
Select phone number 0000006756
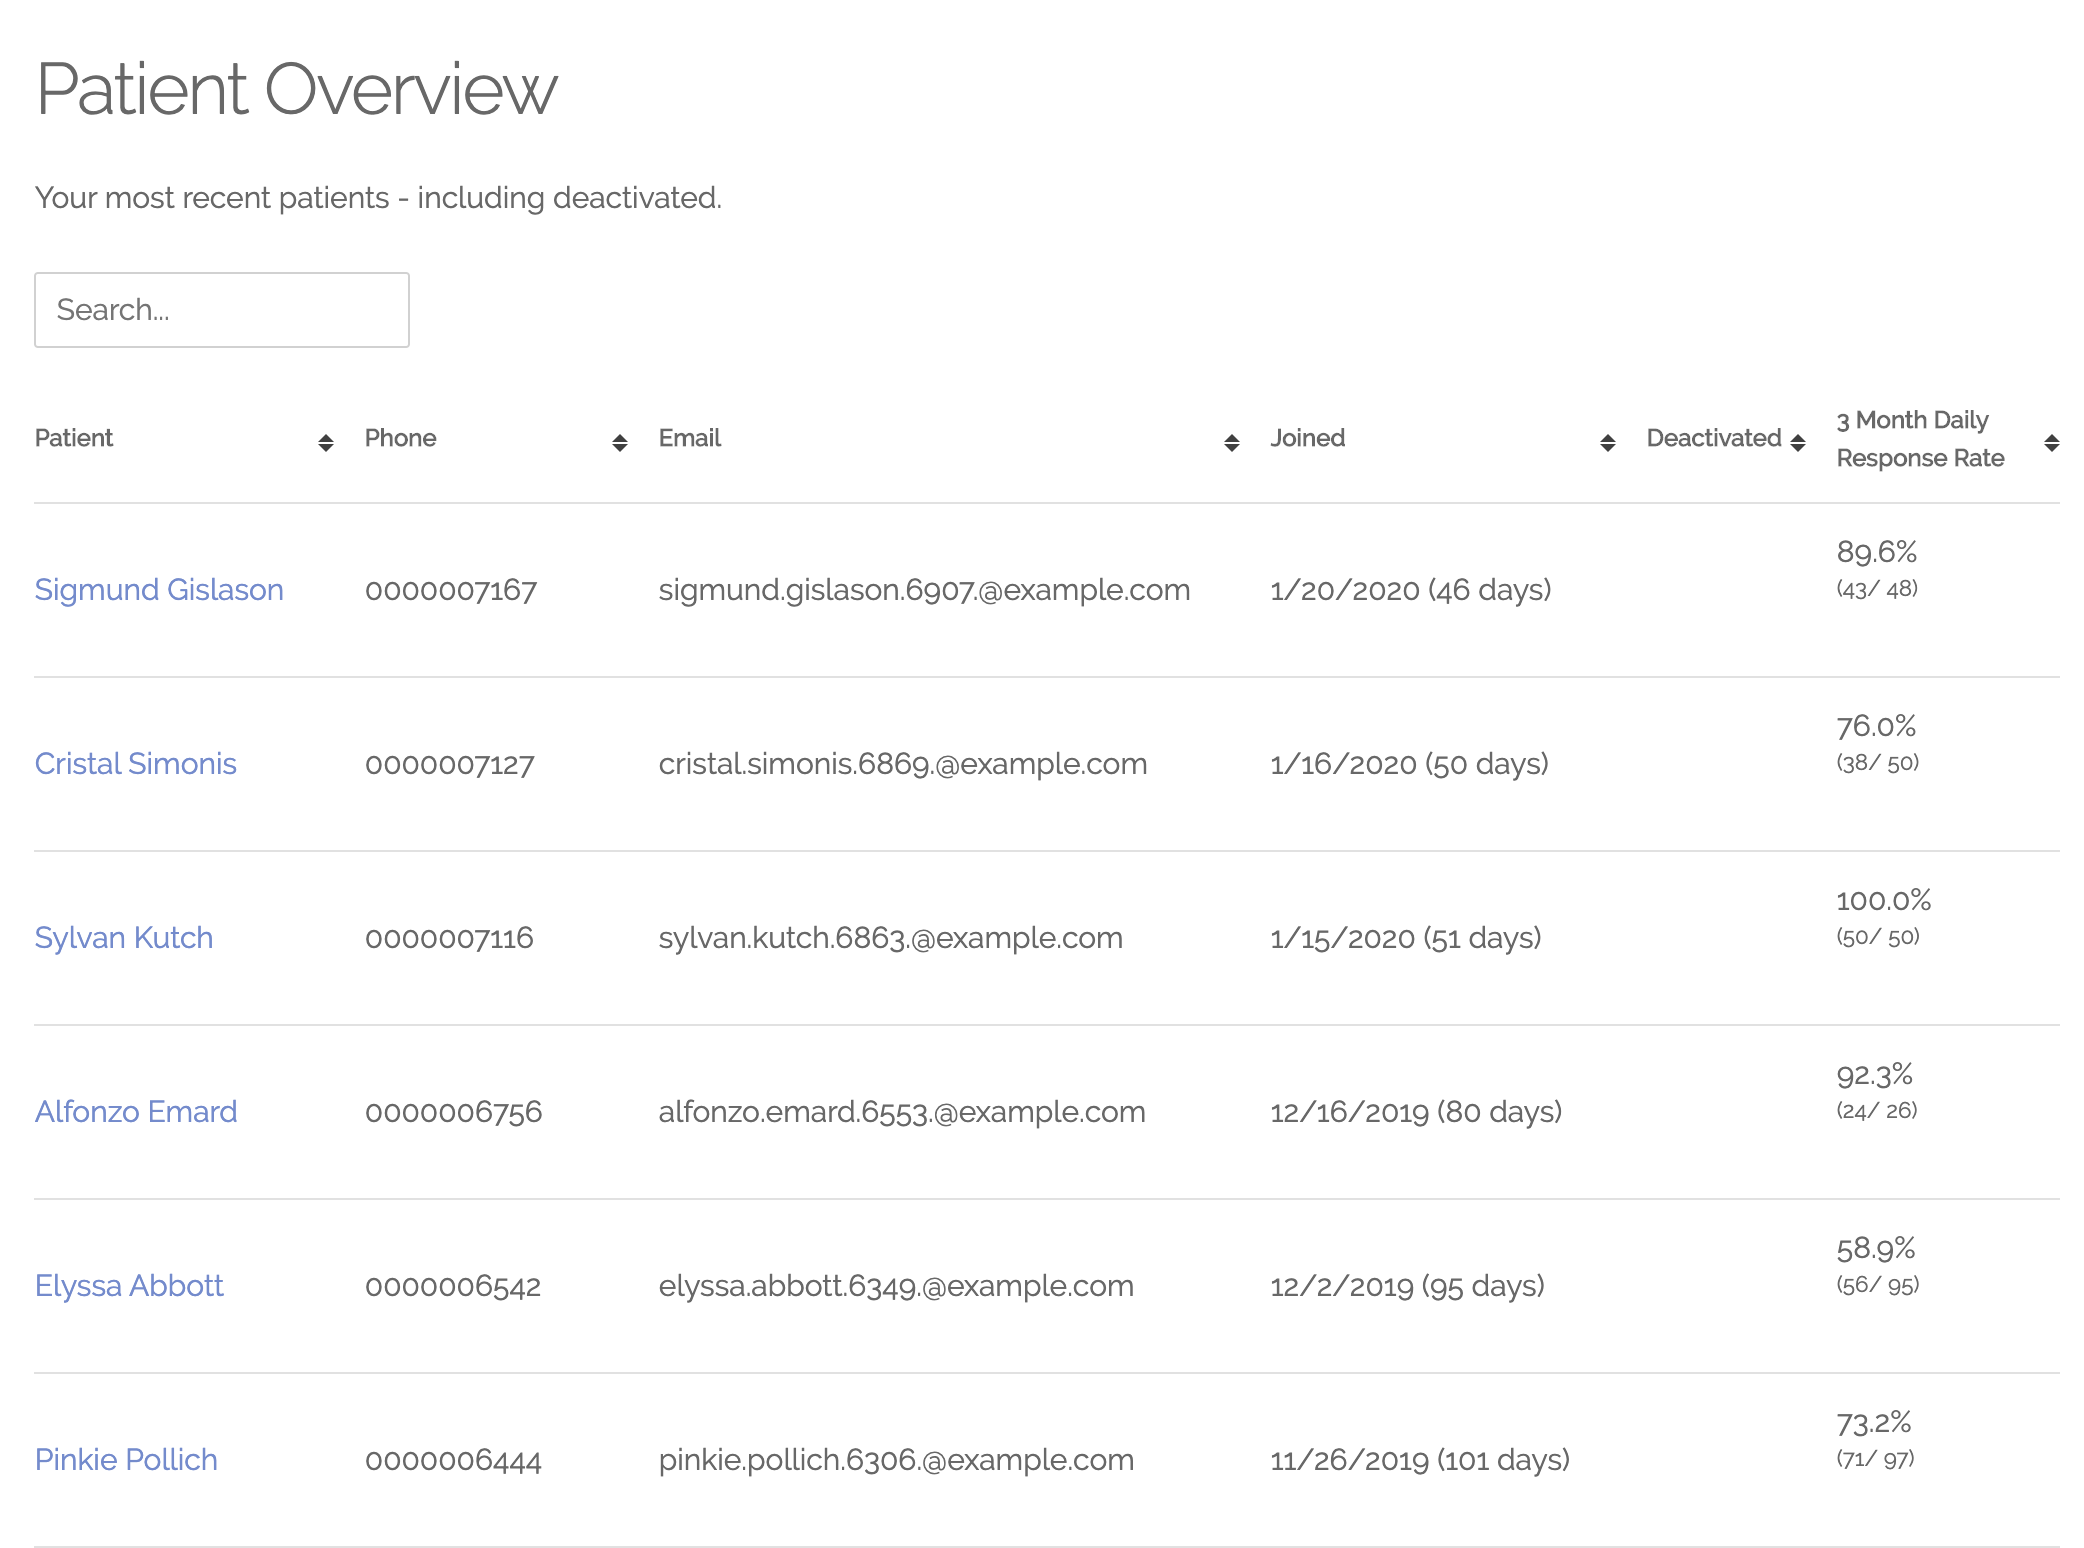pyautogui.click(x=454, y=1113)
